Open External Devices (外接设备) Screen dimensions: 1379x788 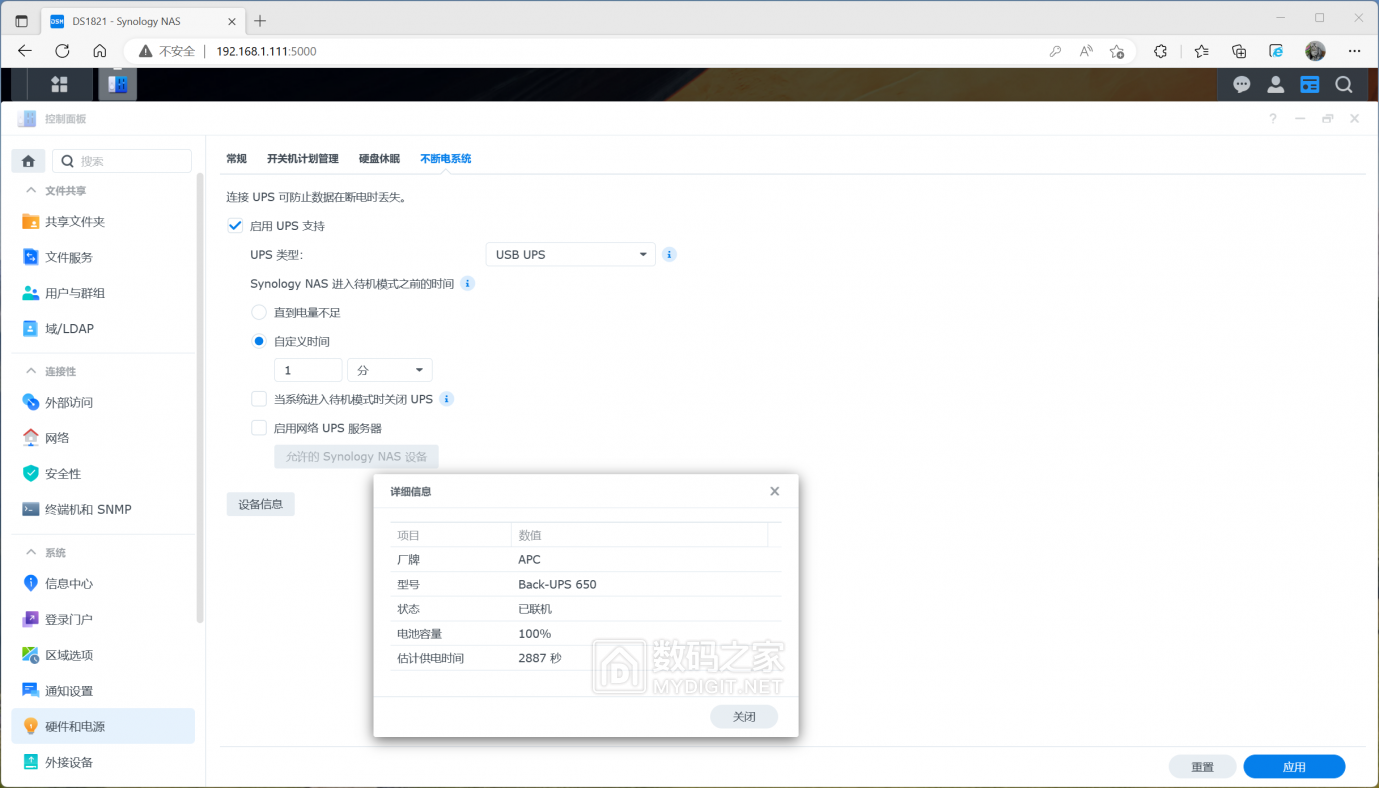103,762
